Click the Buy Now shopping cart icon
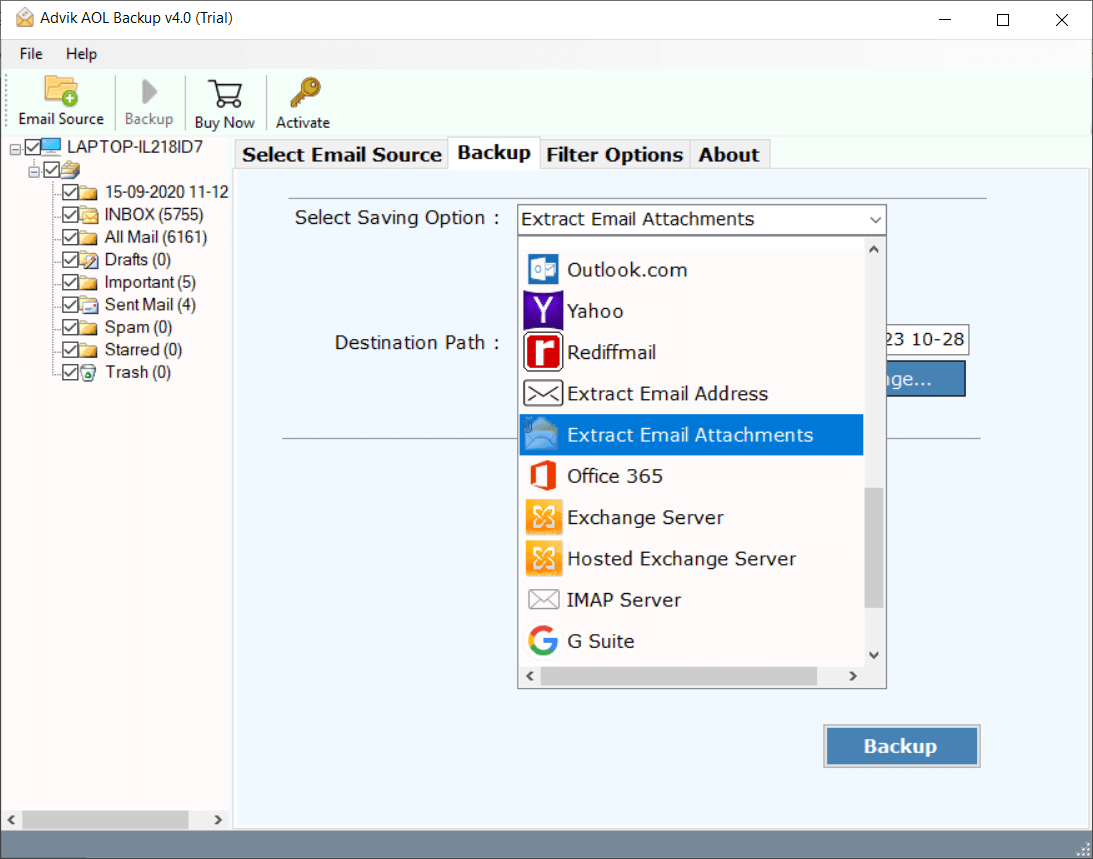1093x859 pixels. tap(224, 94)
